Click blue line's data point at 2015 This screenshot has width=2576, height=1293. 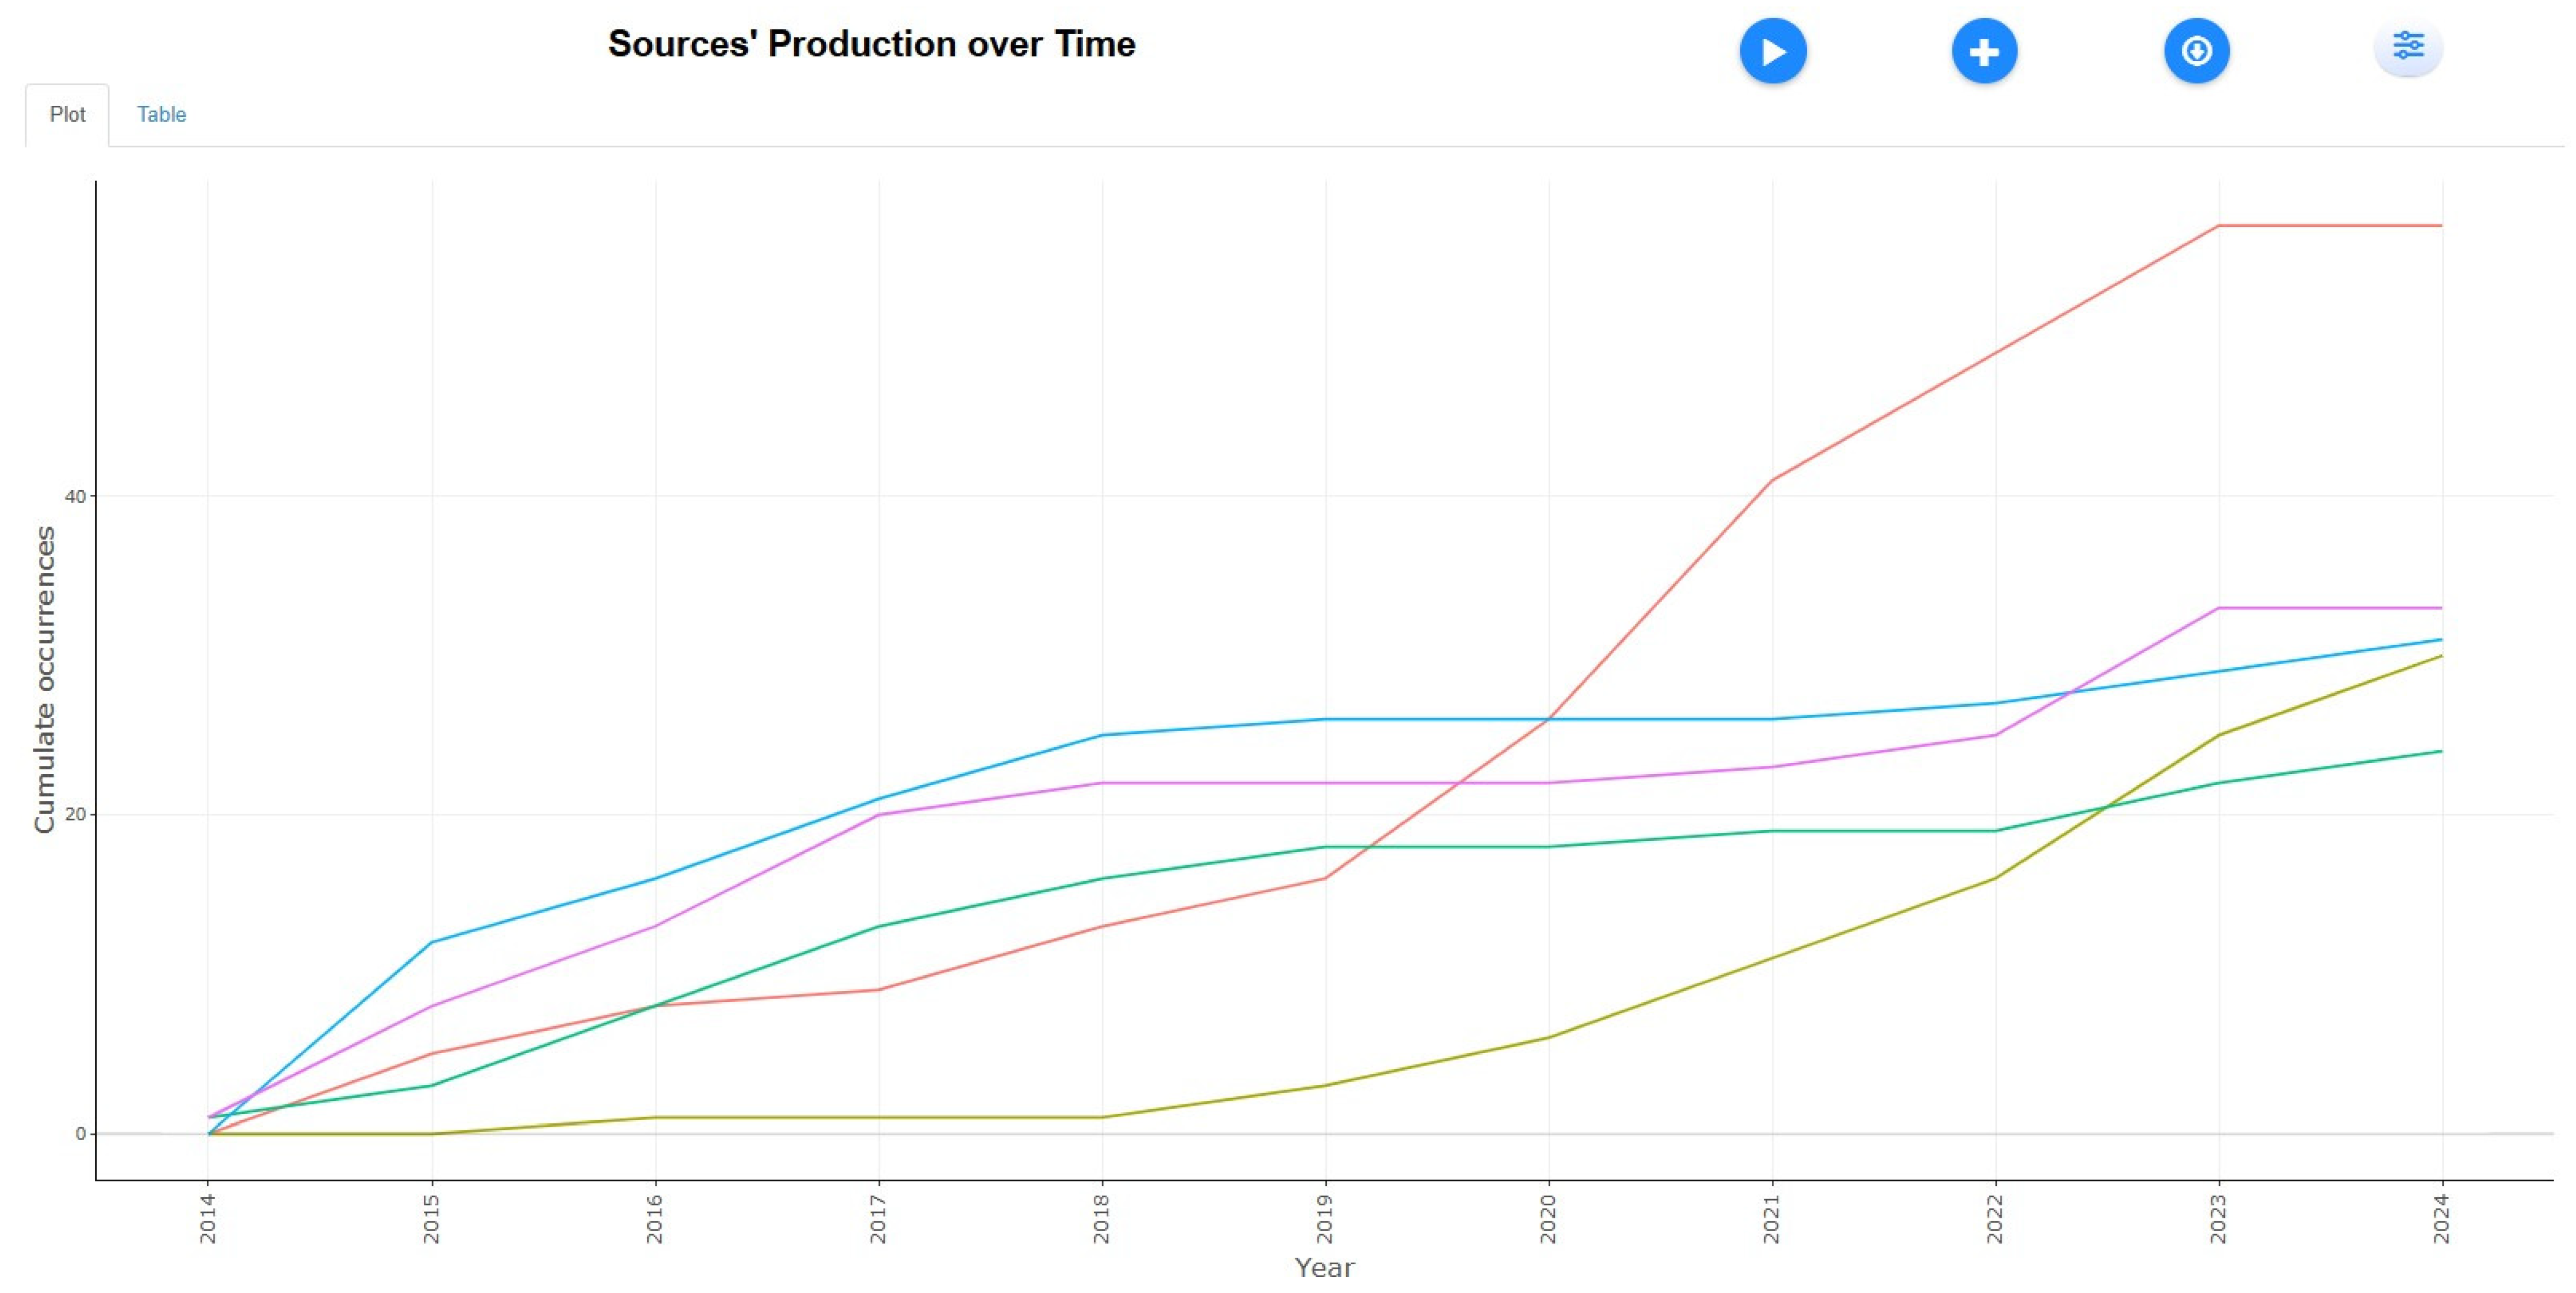[x=431, y=942]
